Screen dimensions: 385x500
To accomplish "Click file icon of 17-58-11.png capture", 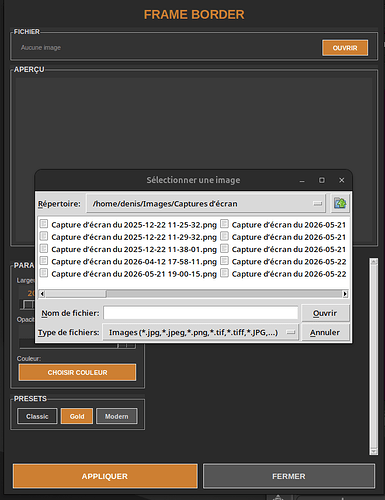I will [x=44, y=261].
